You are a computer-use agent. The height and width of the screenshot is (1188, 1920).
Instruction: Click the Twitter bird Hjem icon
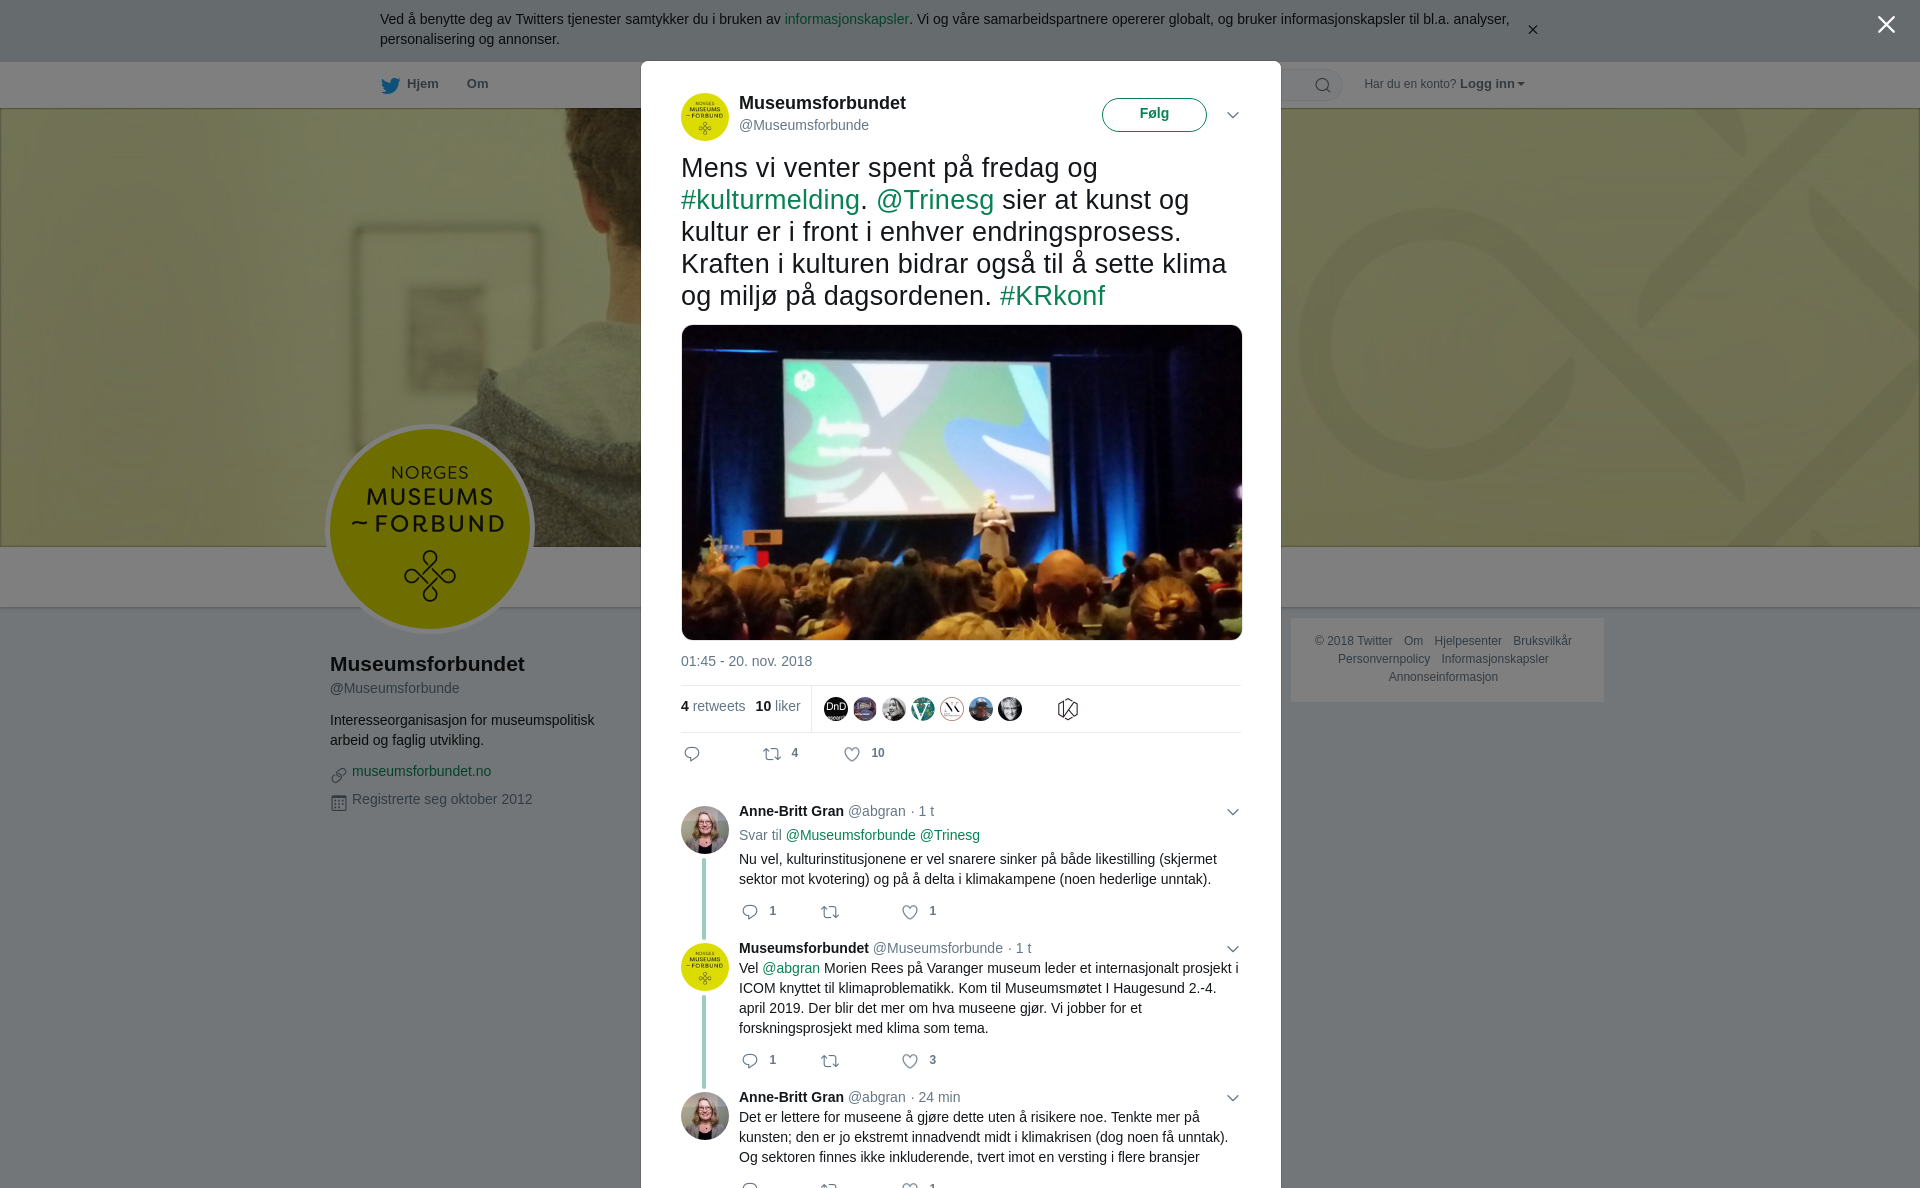coord(390,85)
